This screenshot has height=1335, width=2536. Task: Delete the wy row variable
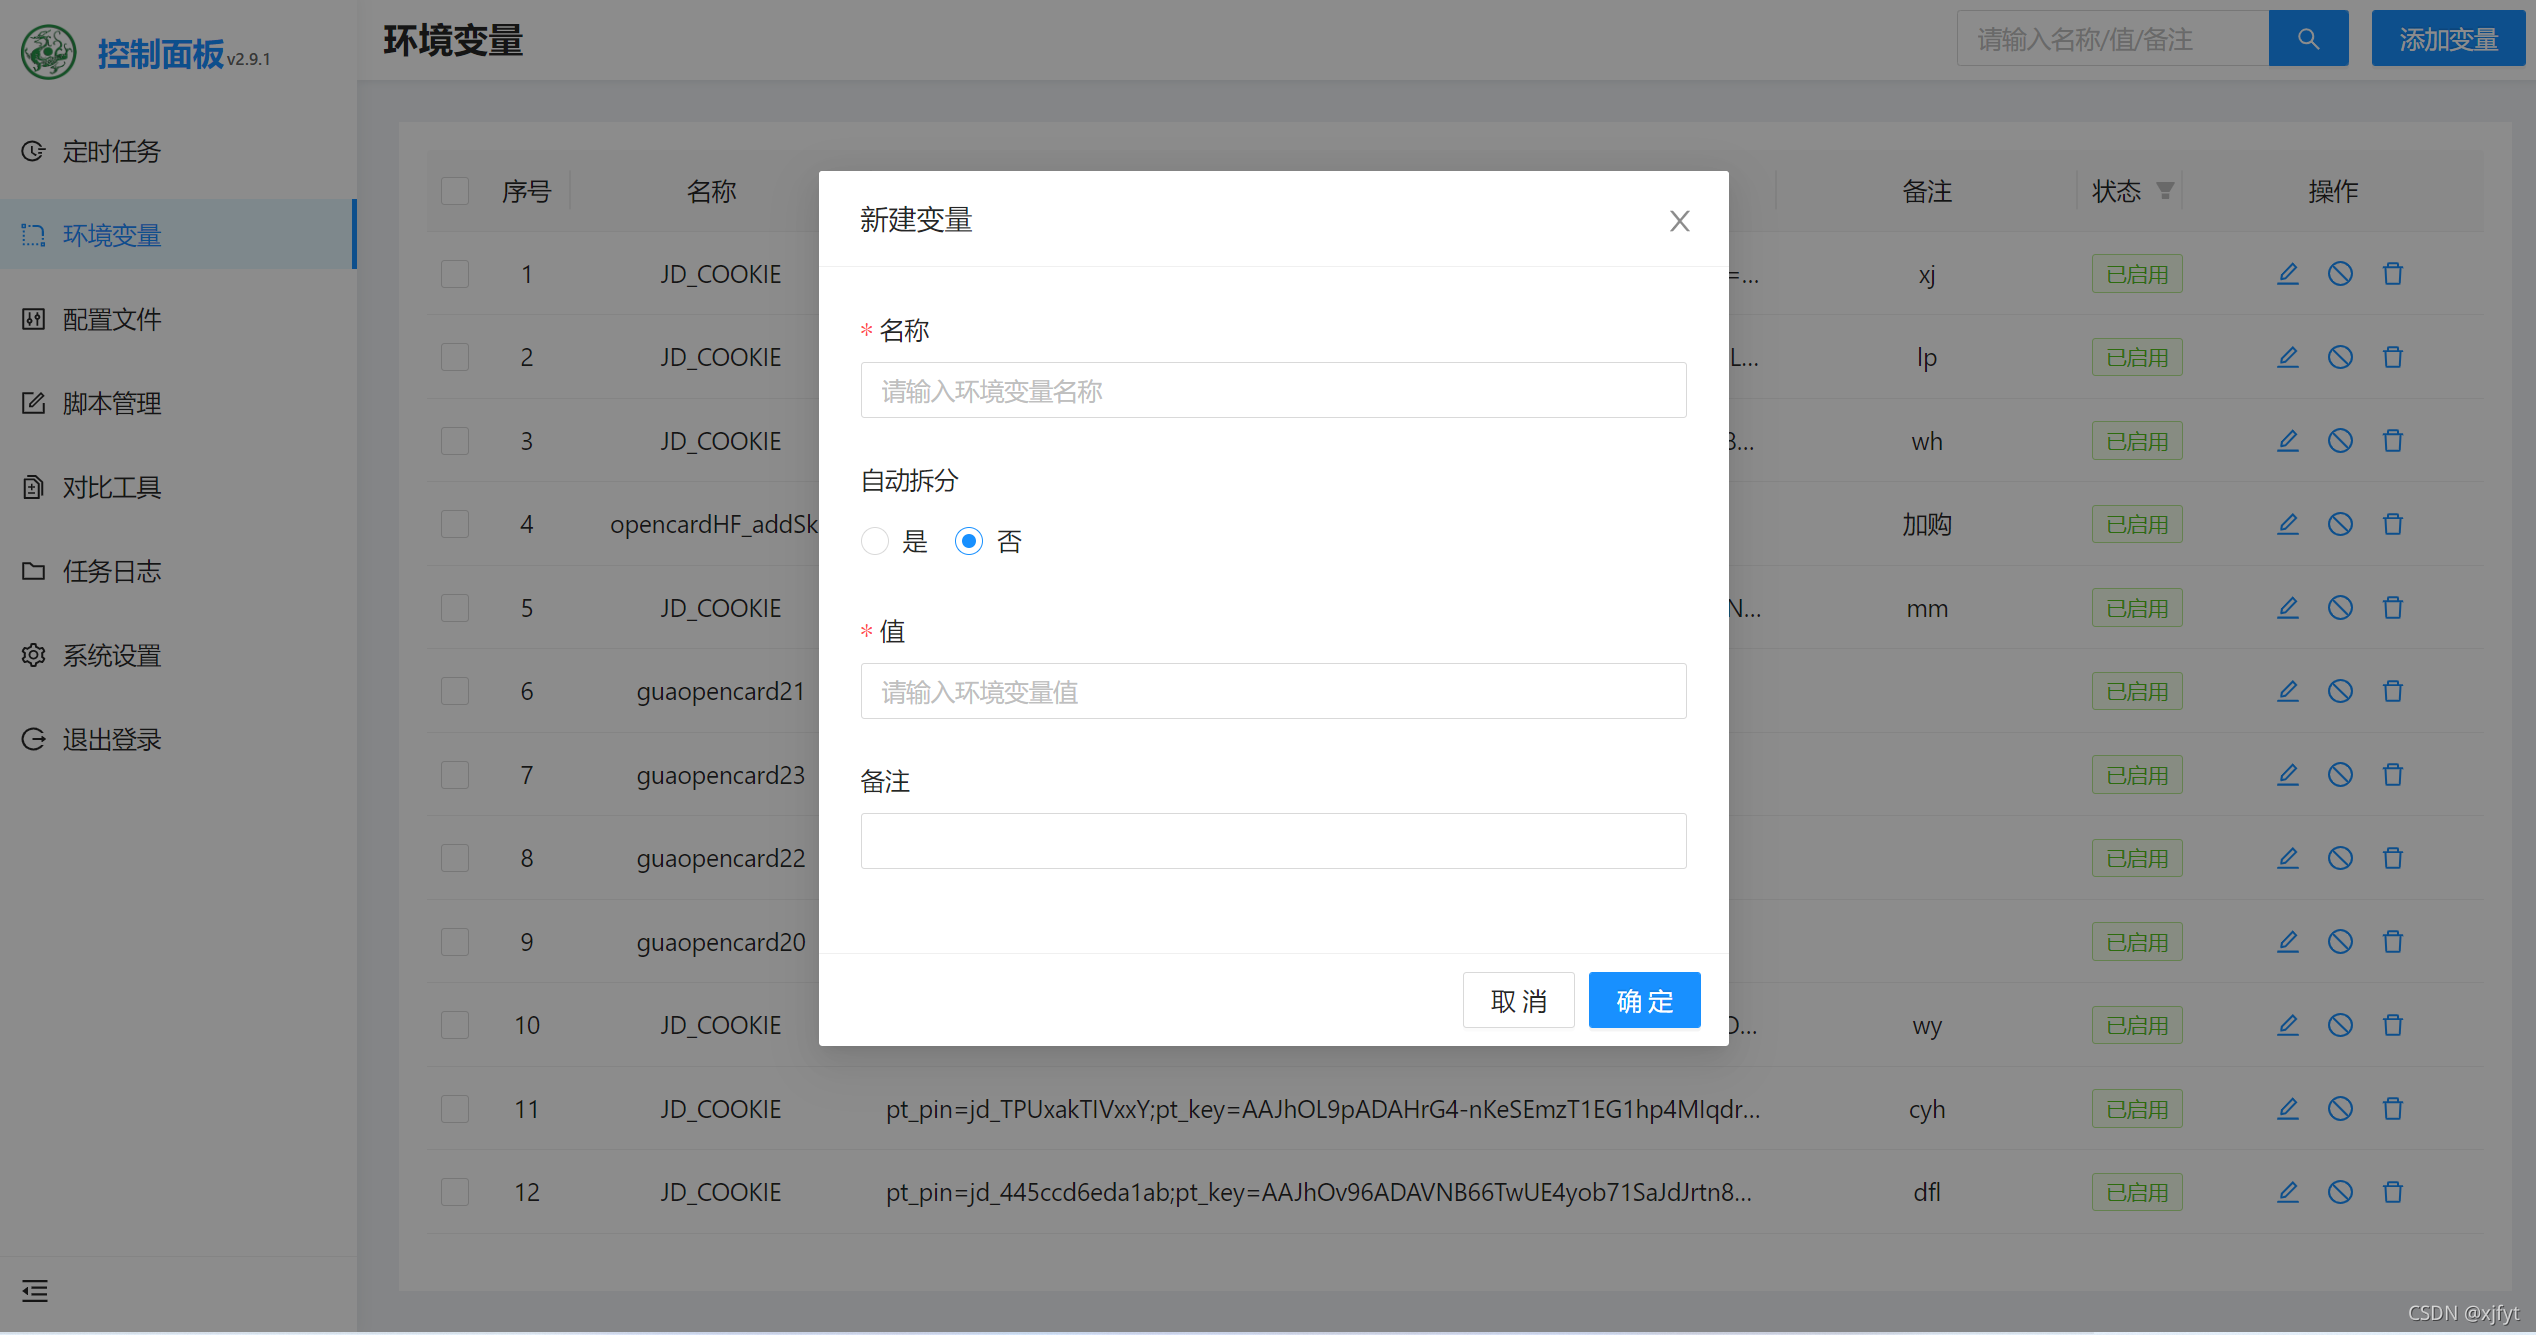pyautogui.click(x=2393, y=1025)
